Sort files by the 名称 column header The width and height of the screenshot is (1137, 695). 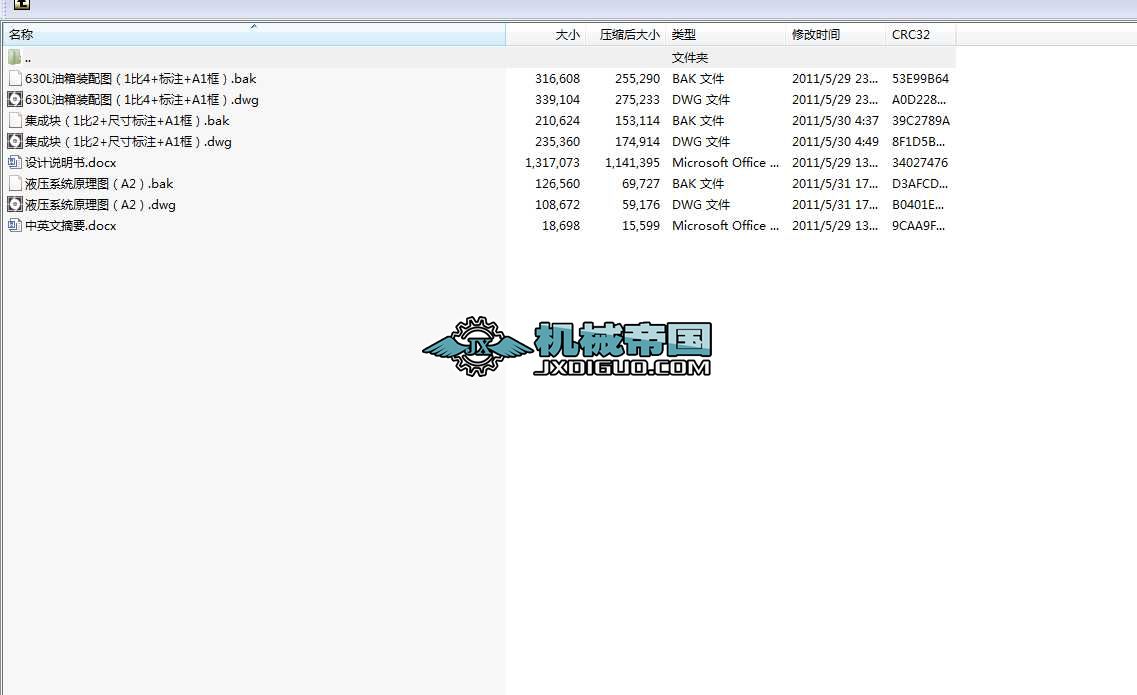click(x=21, y=35)
